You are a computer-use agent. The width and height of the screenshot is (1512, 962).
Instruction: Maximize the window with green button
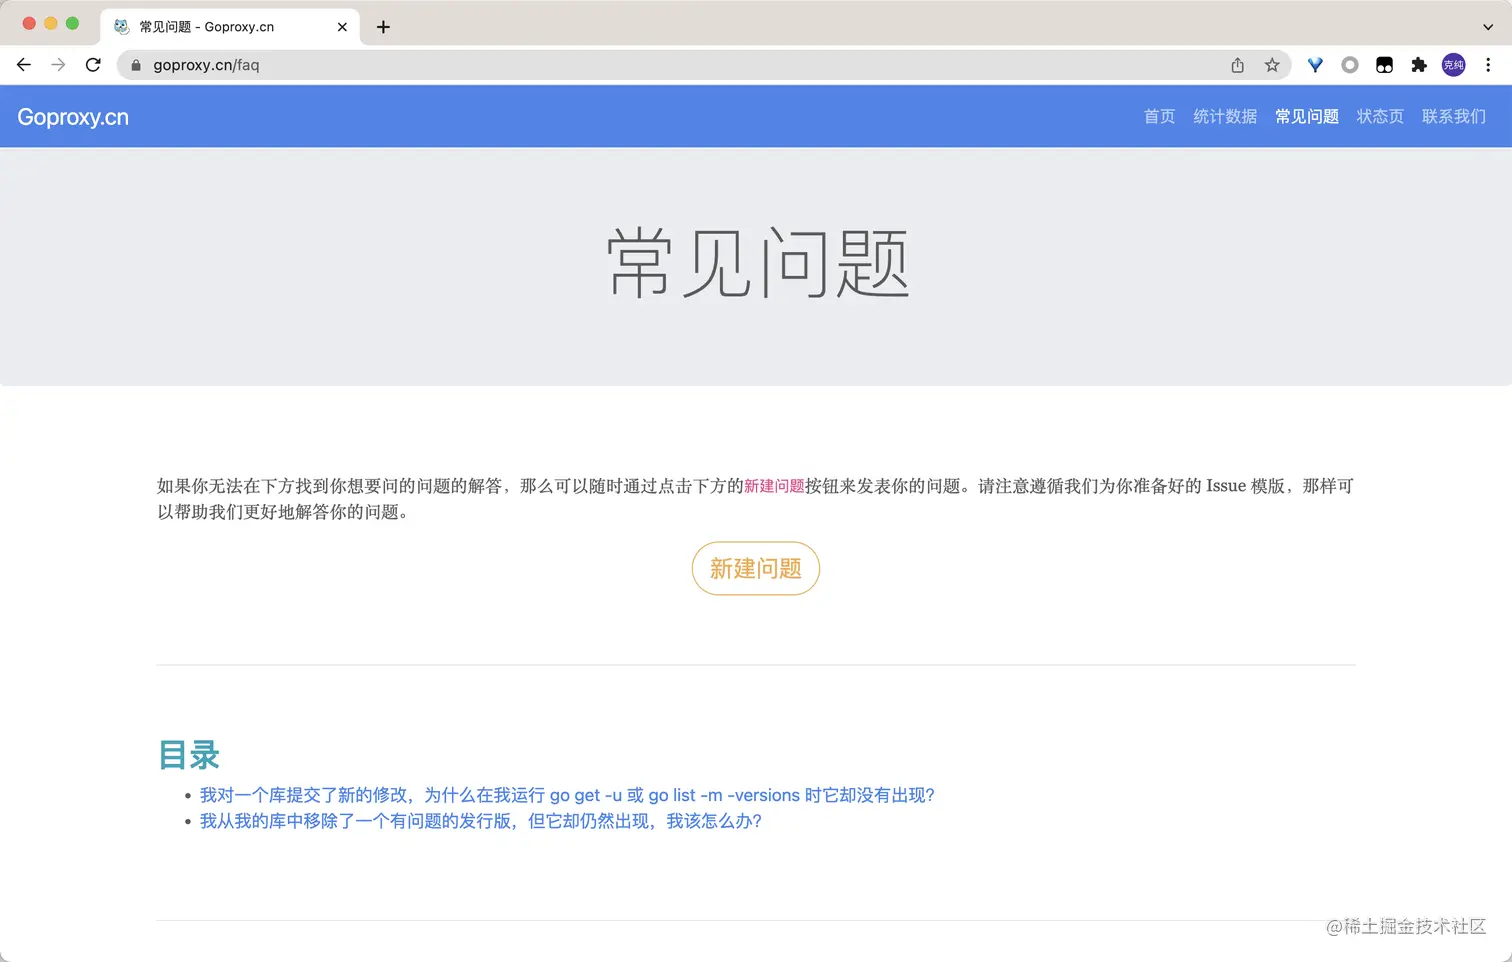coord(72,23)
